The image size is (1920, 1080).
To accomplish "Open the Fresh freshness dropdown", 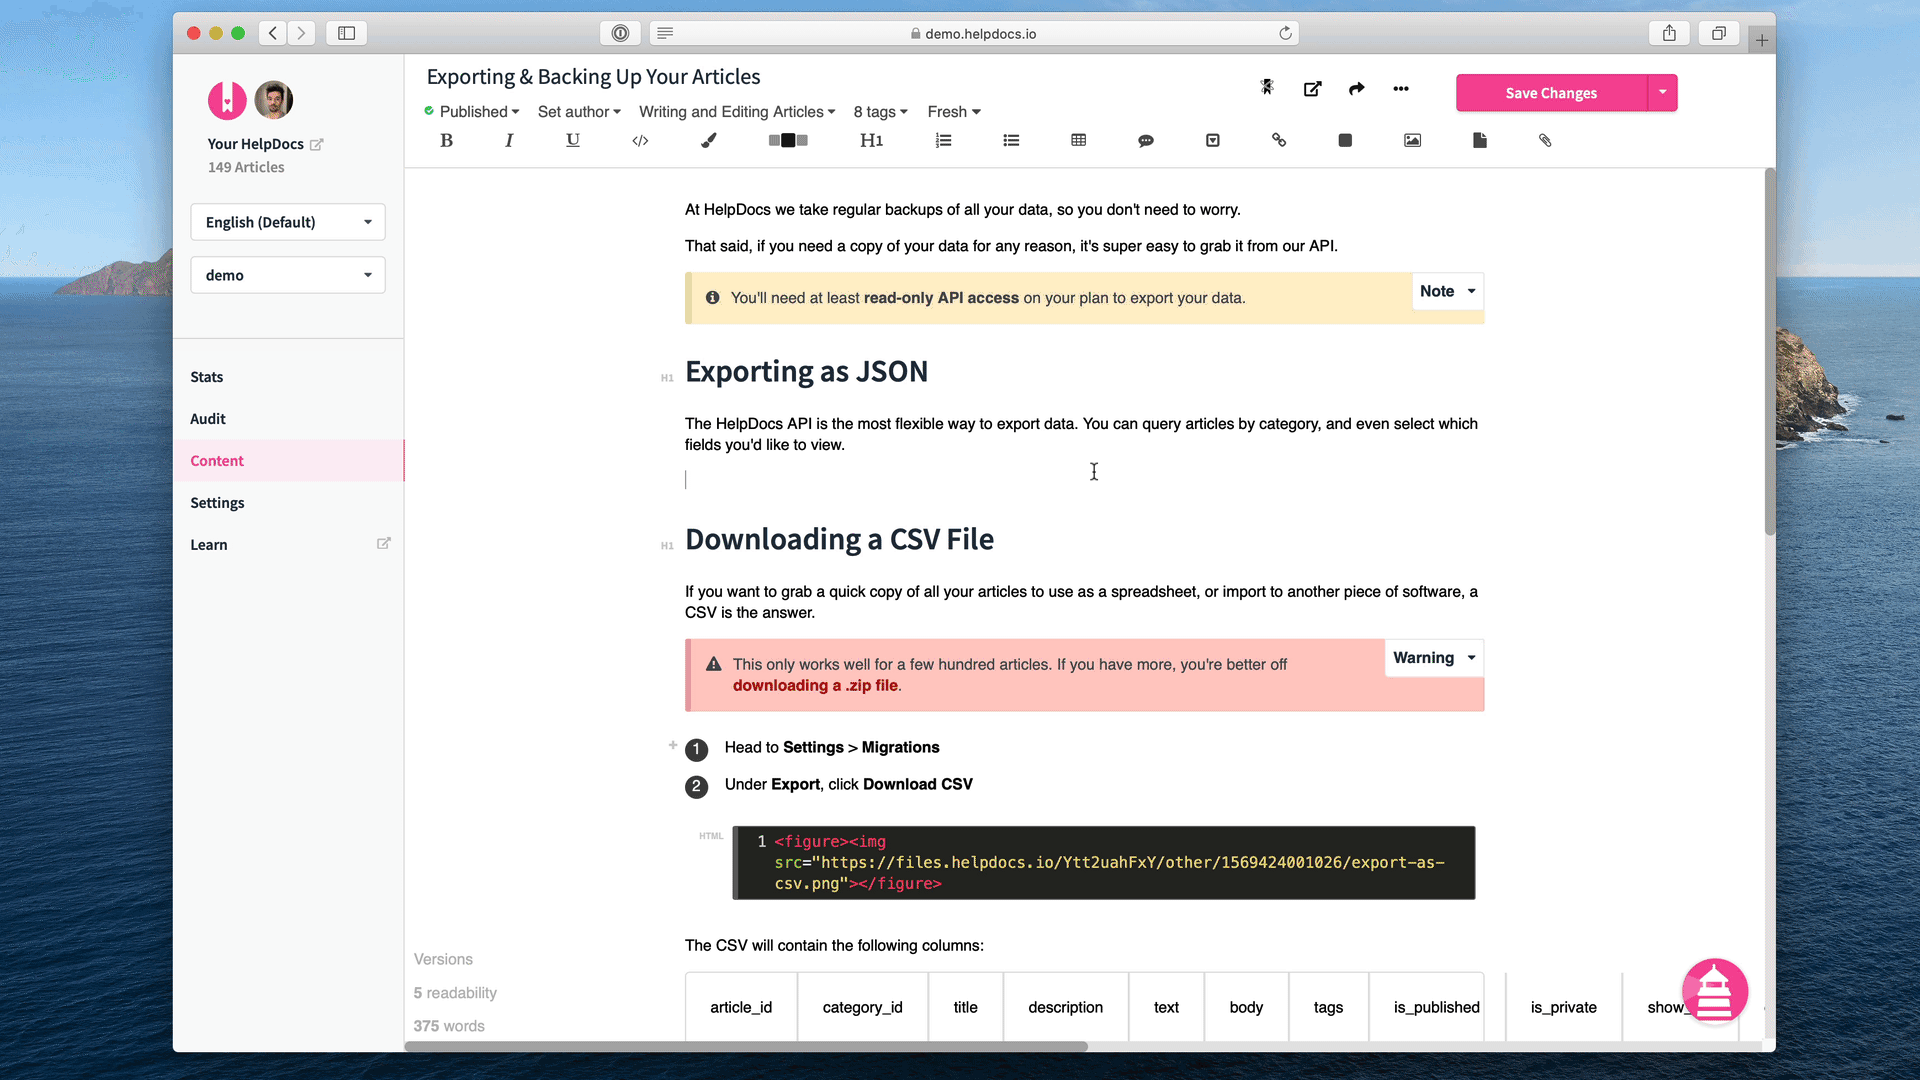I will (954, 112).
